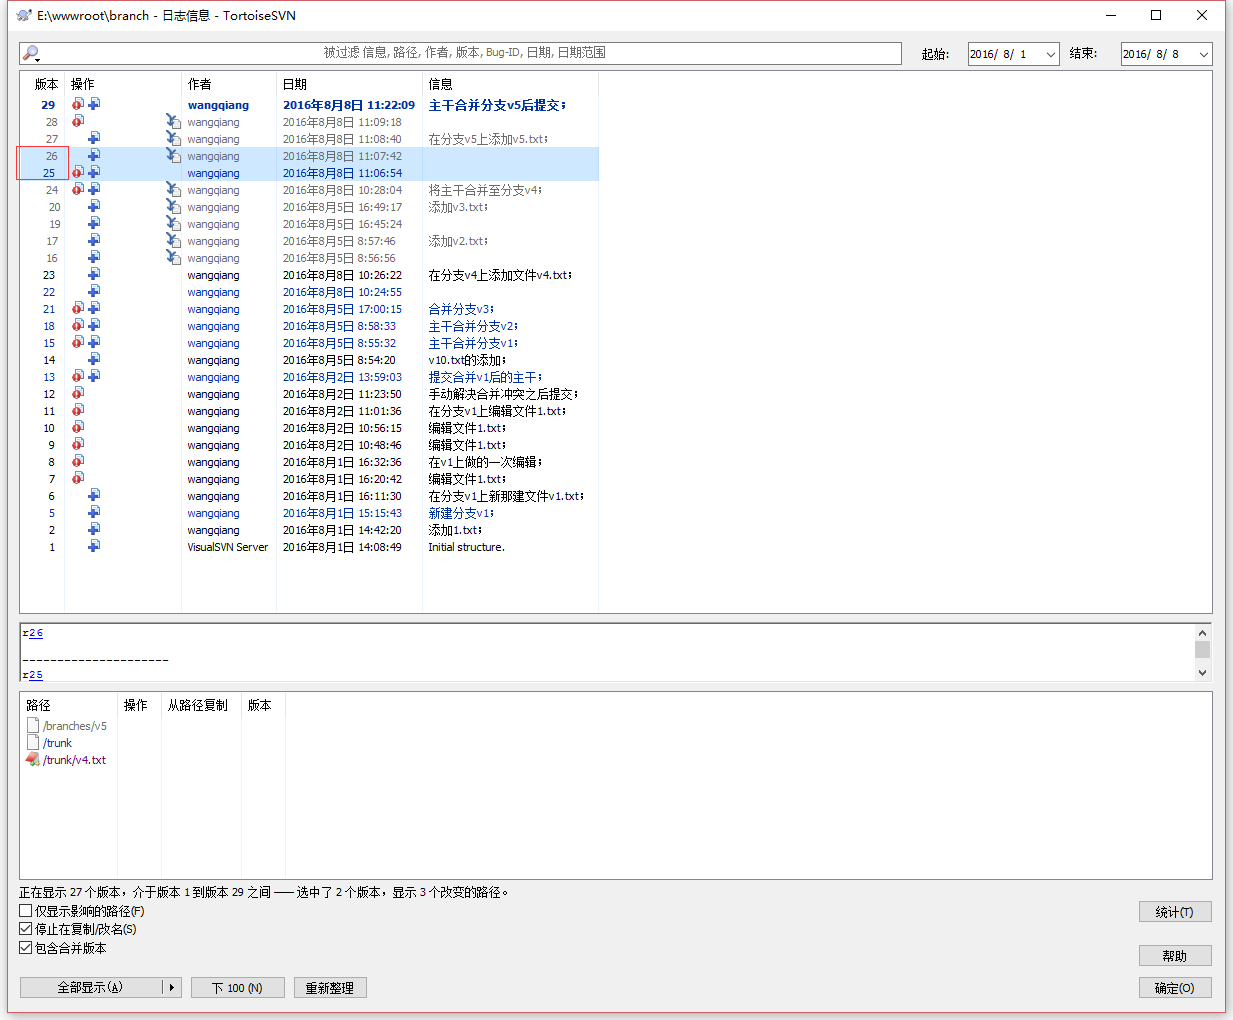Screen dimensions: 1233x1020
Task: Enable the 仅显示影响的路径 checkbox
Action: 26,911
